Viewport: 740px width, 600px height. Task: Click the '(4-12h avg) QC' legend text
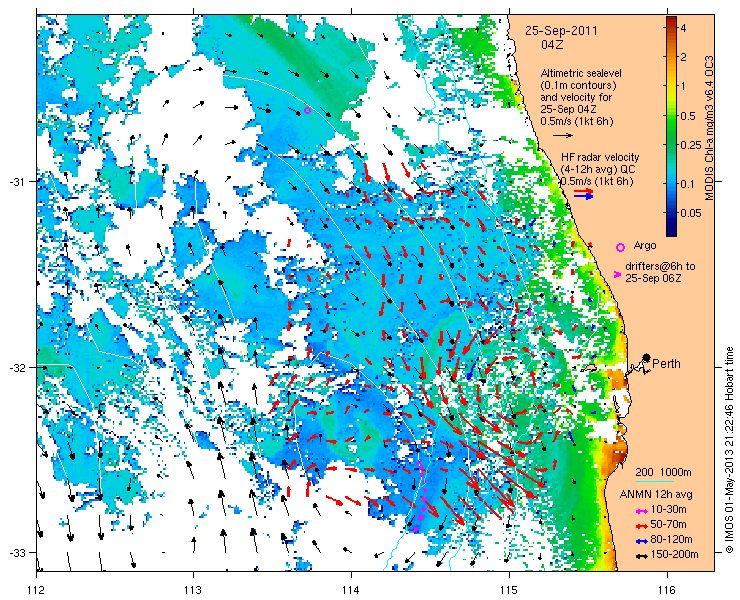click(597, 169)
